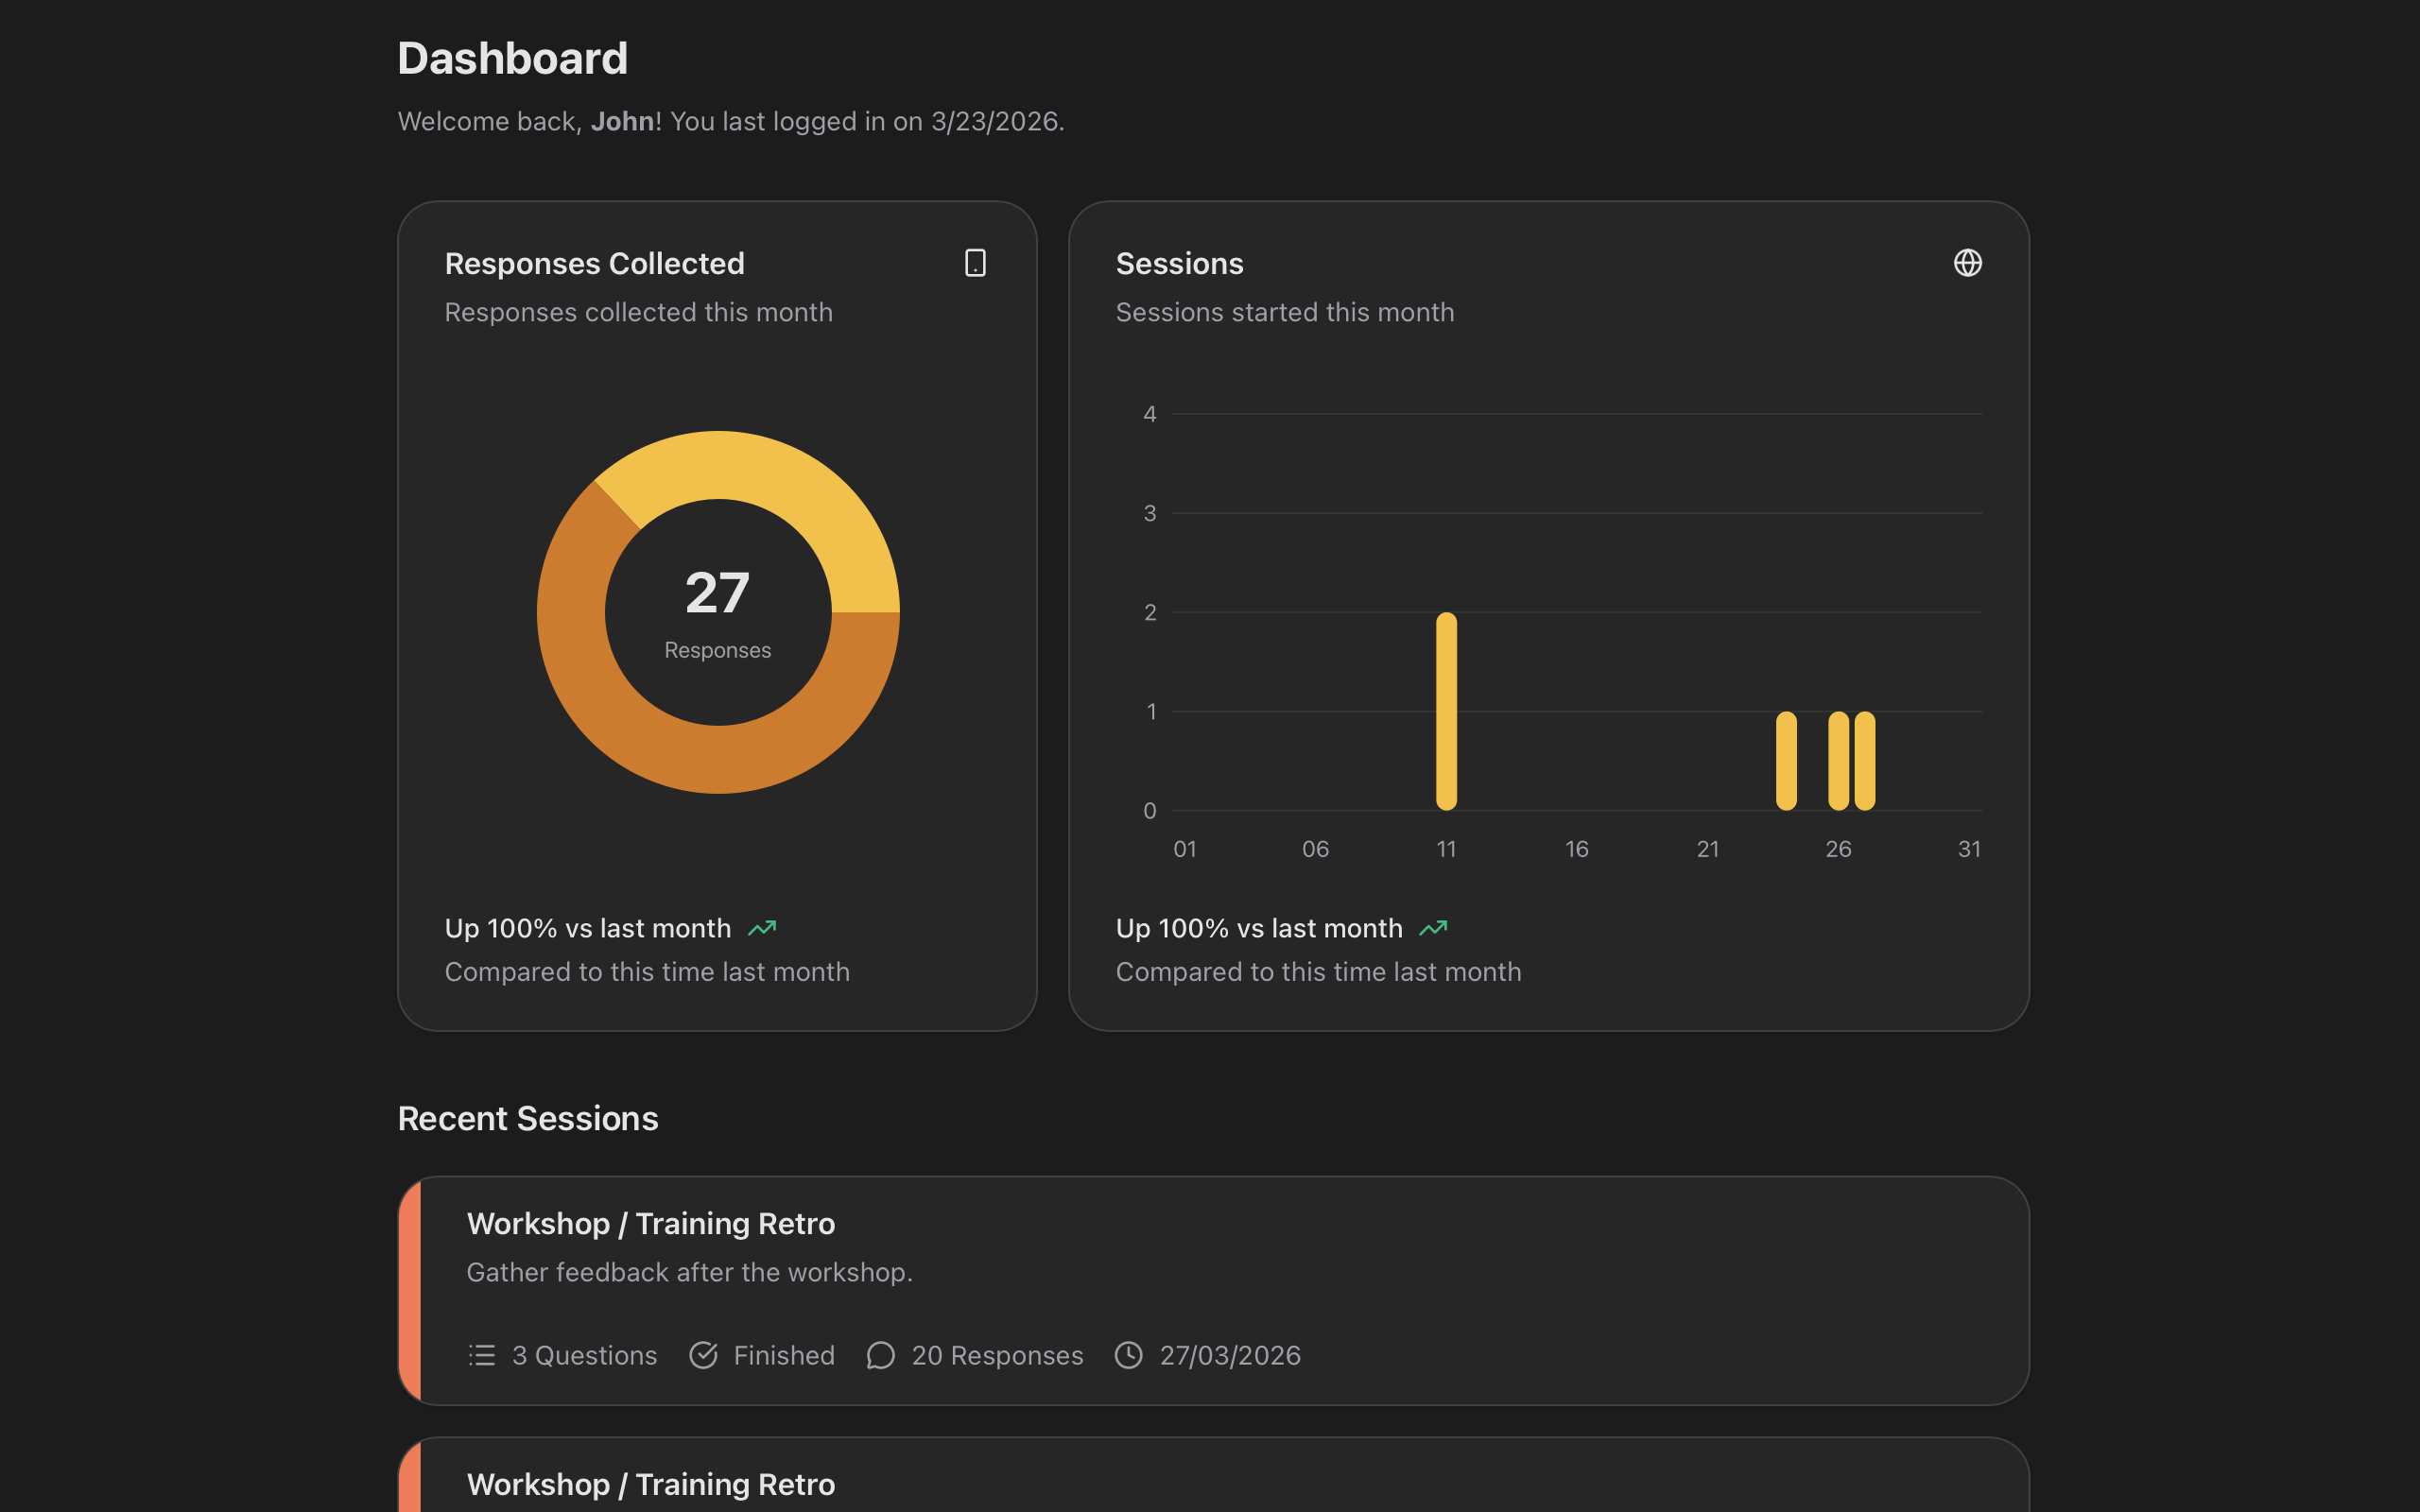The image size is (2420, 1512).
Task: Click the Dashboard page title
Action: pos(513,58)
